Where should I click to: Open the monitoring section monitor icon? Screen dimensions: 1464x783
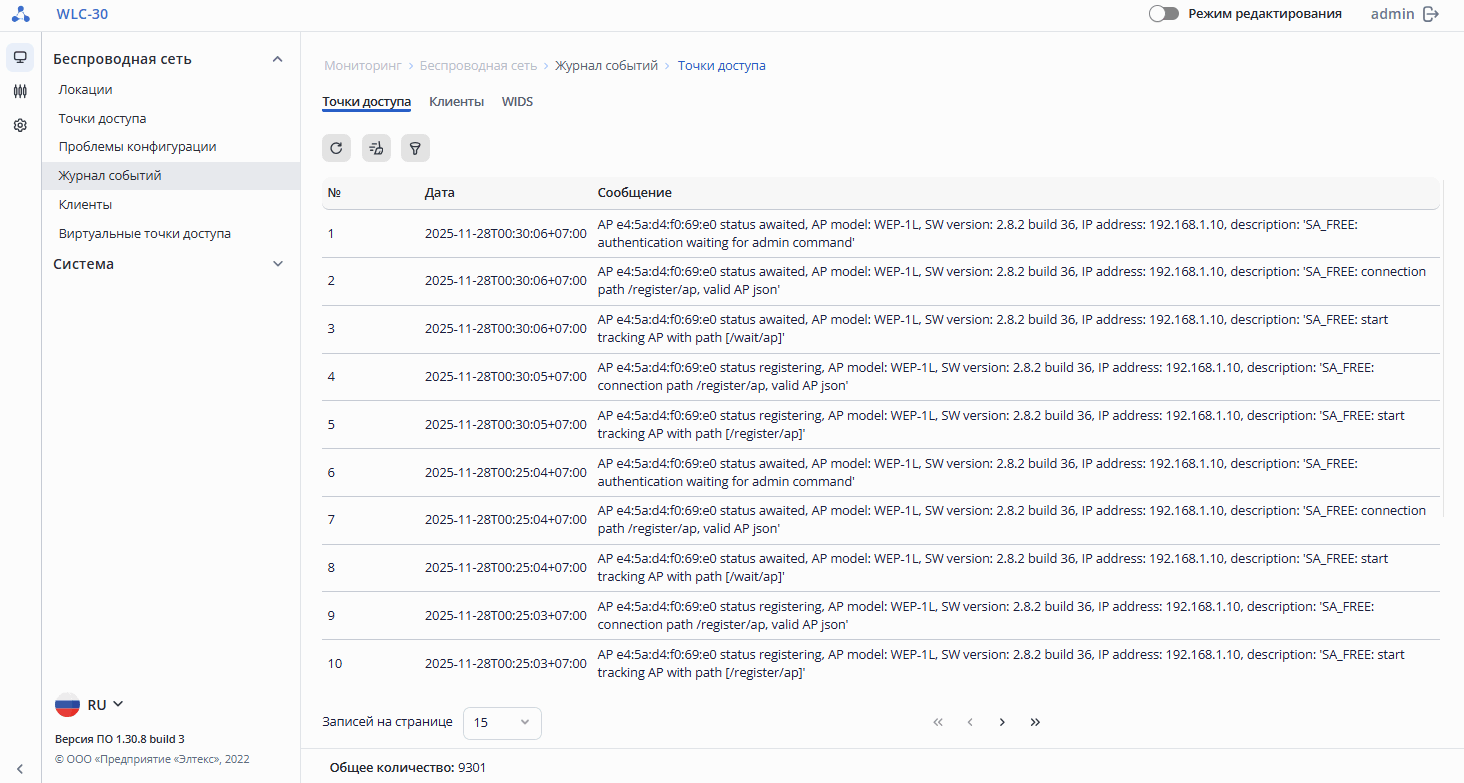(20, 57)
